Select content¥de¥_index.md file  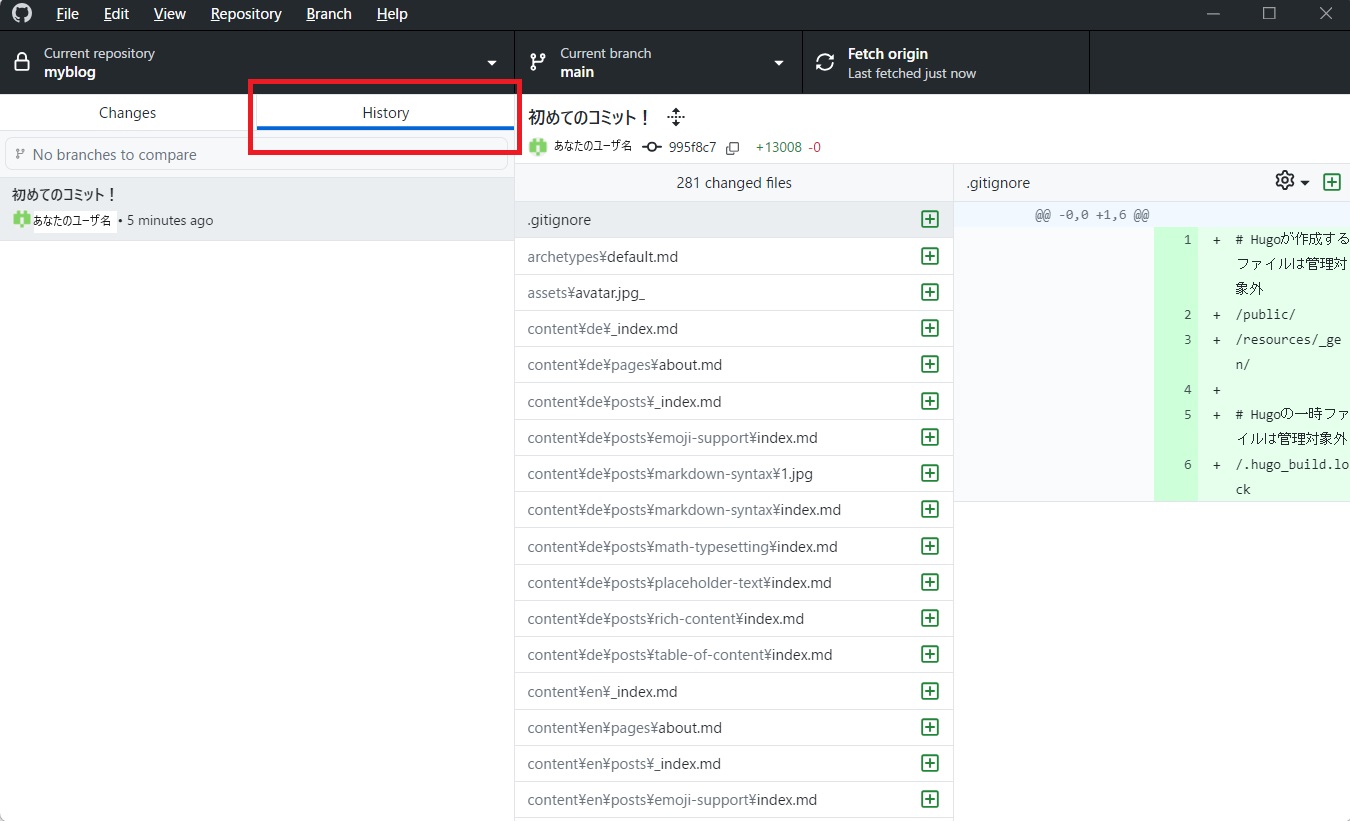tap(734, 329)
